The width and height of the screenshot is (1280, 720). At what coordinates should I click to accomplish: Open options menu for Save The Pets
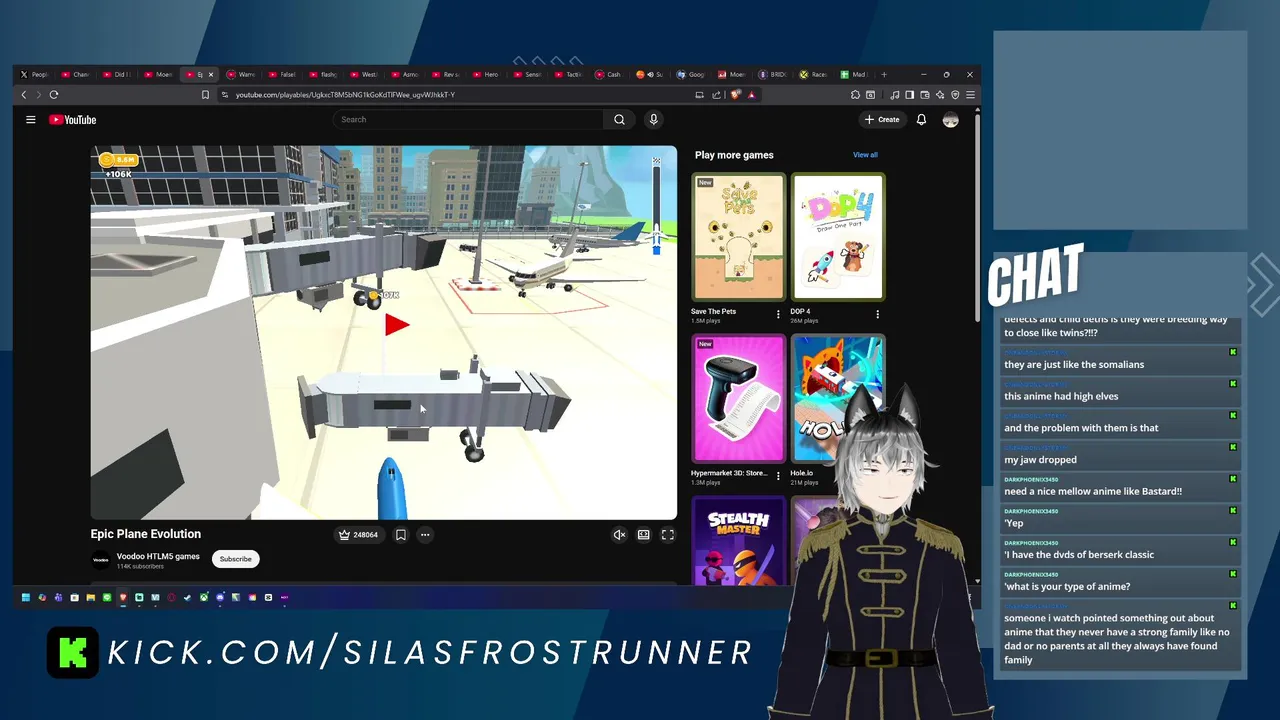[x=778, y=314]
